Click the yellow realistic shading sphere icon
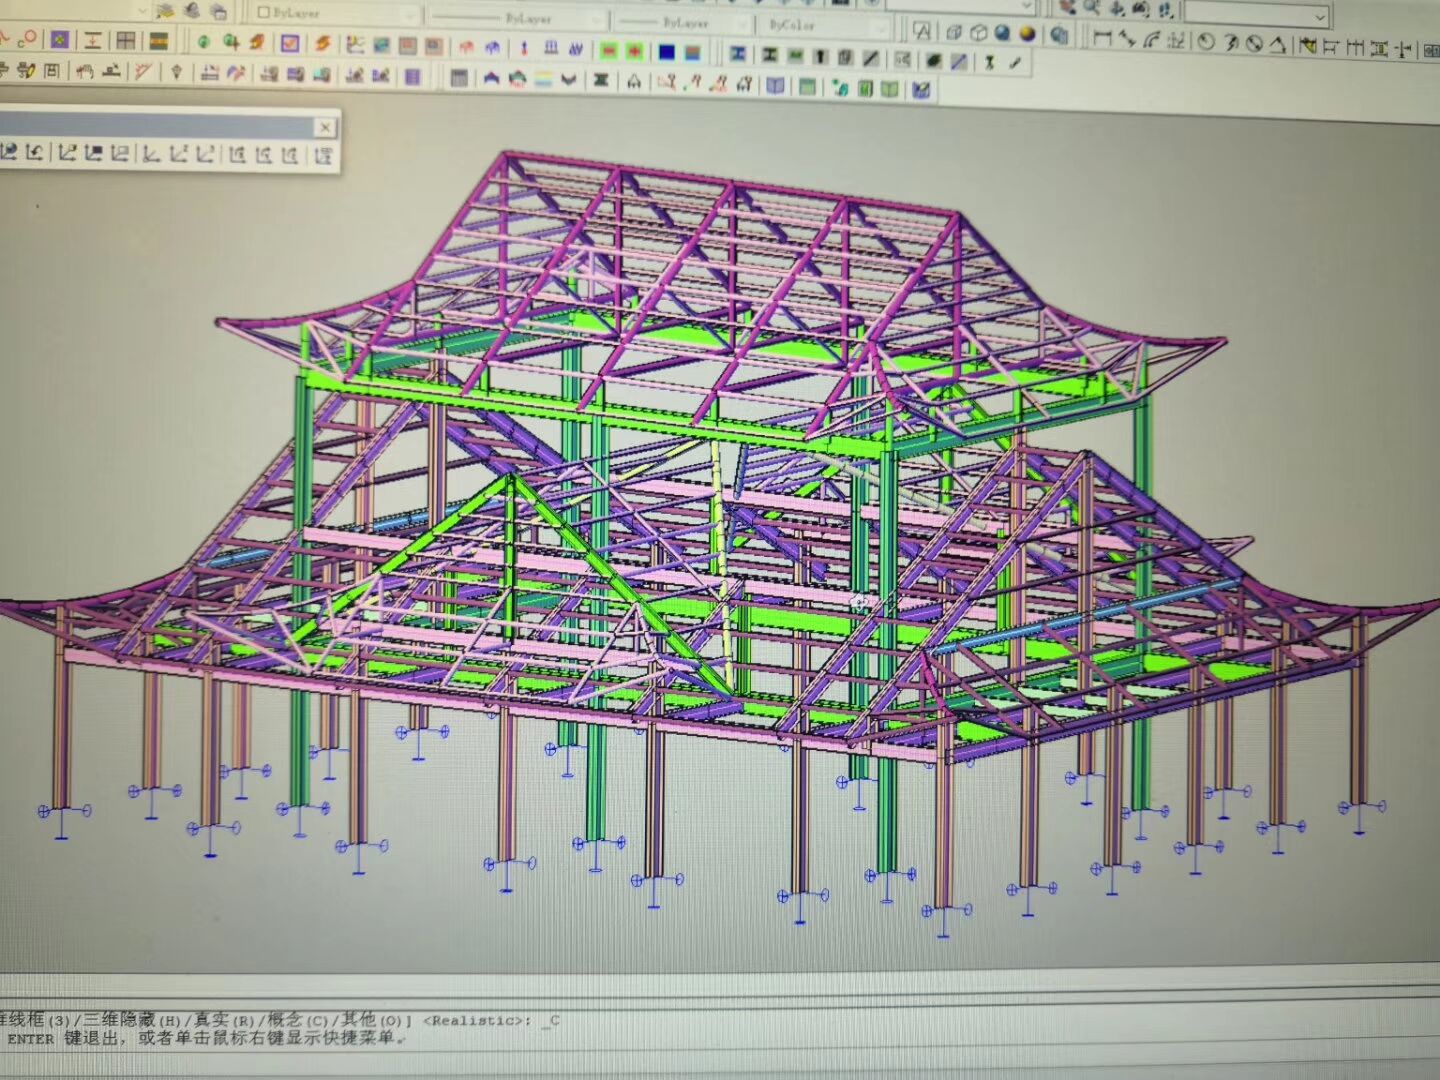The image size is (1440, 1080). tap(1027, 34)
